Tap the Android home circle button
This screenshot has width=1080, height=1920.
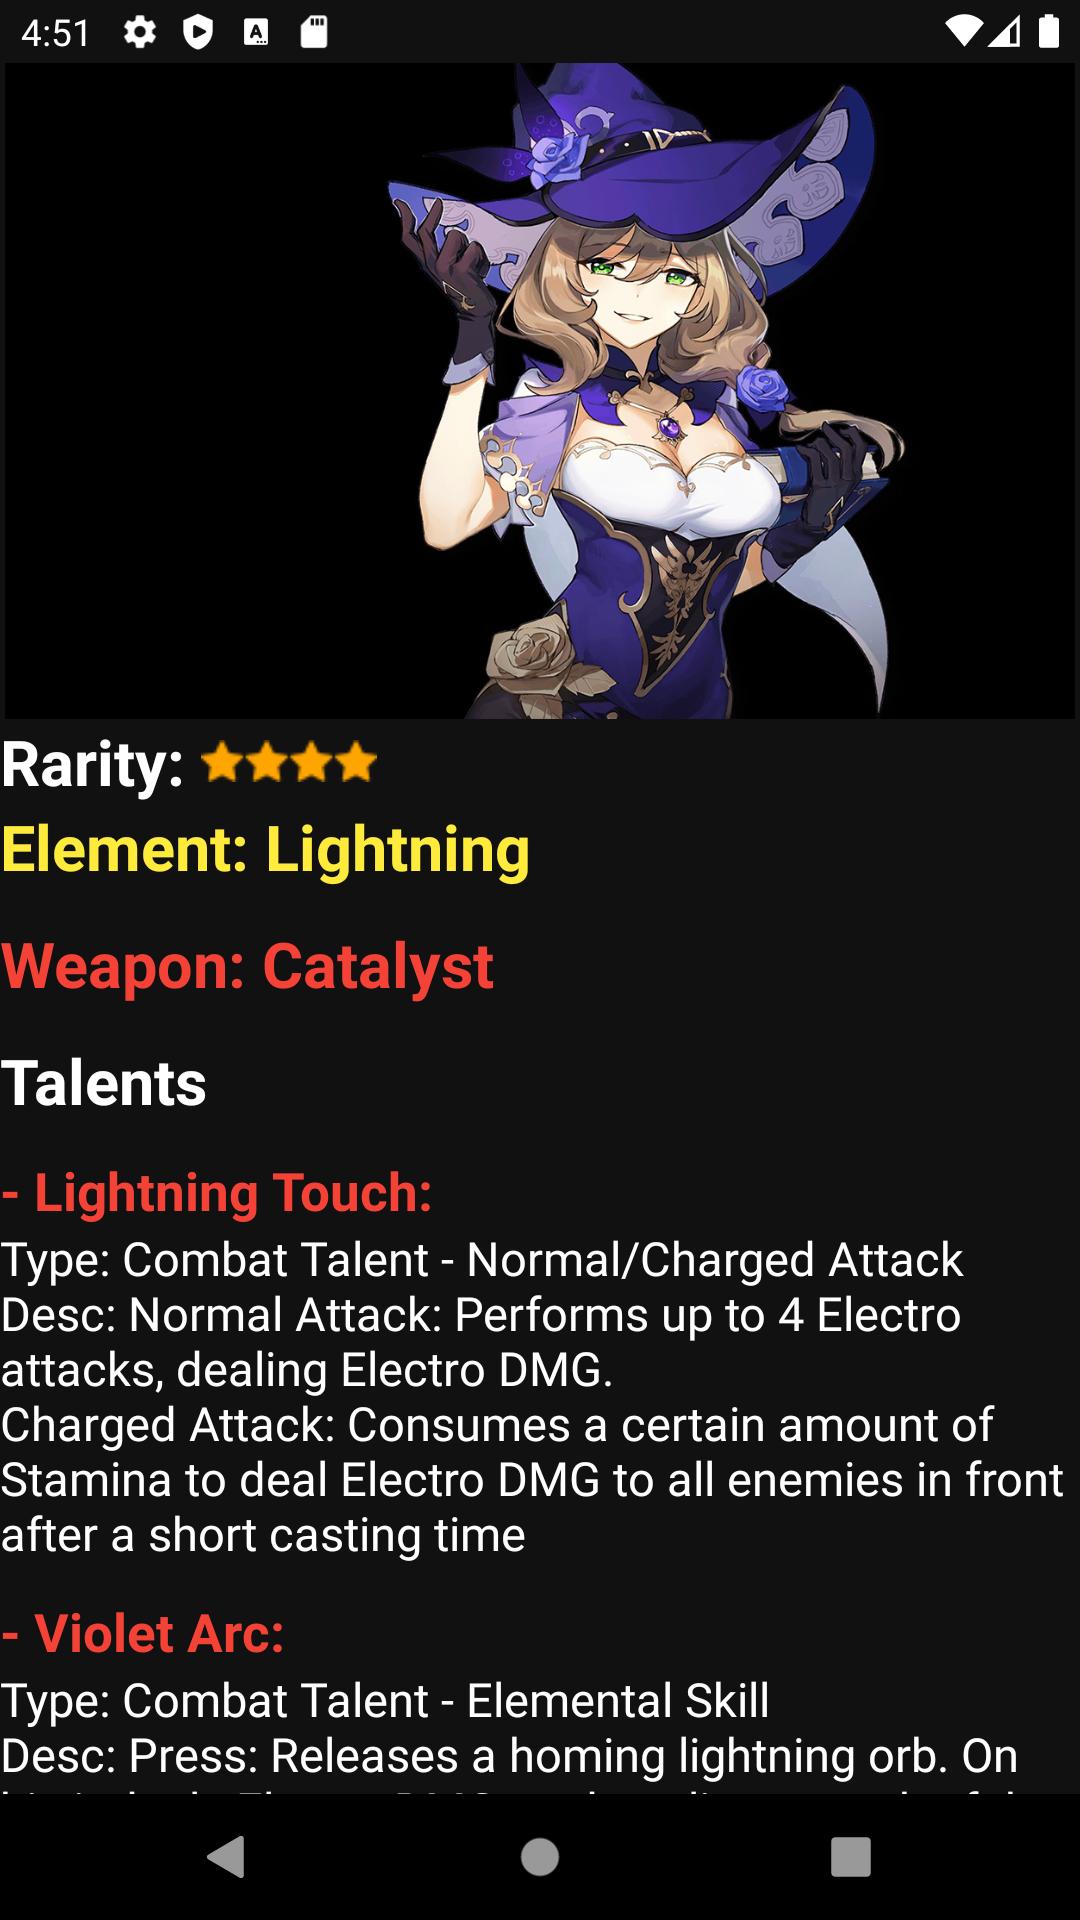[x=540, y=1857]
